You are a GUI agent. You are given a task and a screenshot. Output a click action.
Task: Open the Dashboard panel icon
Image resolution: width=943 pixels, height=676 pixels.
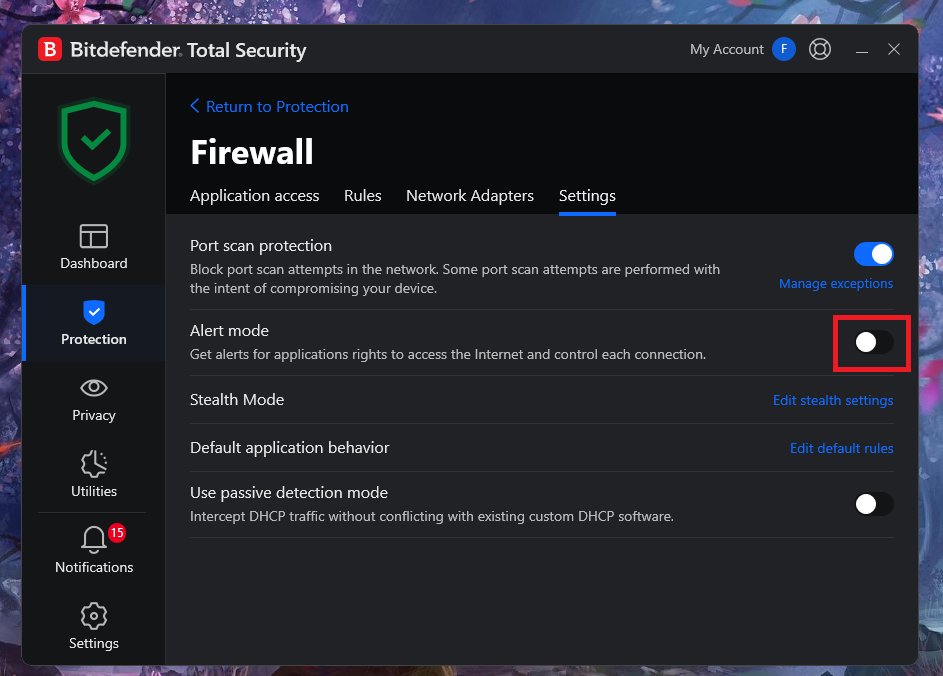94,236
